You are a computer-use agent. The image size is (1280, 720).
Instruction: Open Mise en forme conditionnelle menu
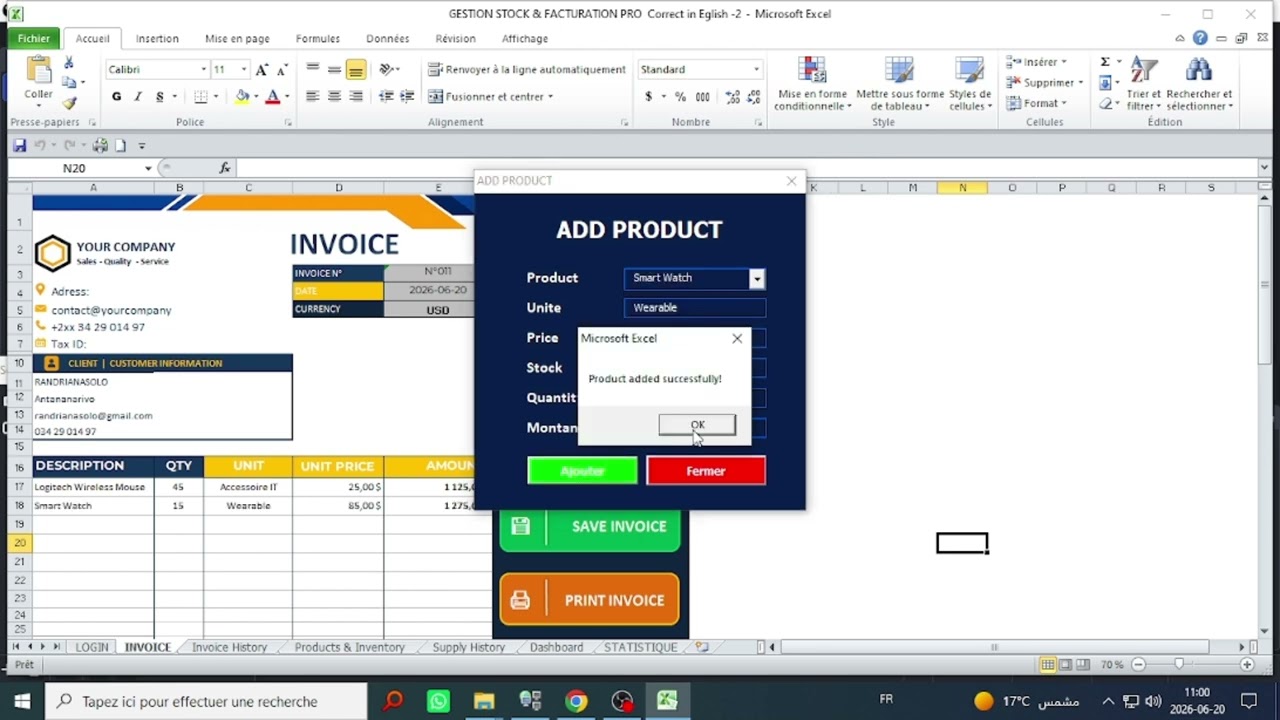point(812,84)
